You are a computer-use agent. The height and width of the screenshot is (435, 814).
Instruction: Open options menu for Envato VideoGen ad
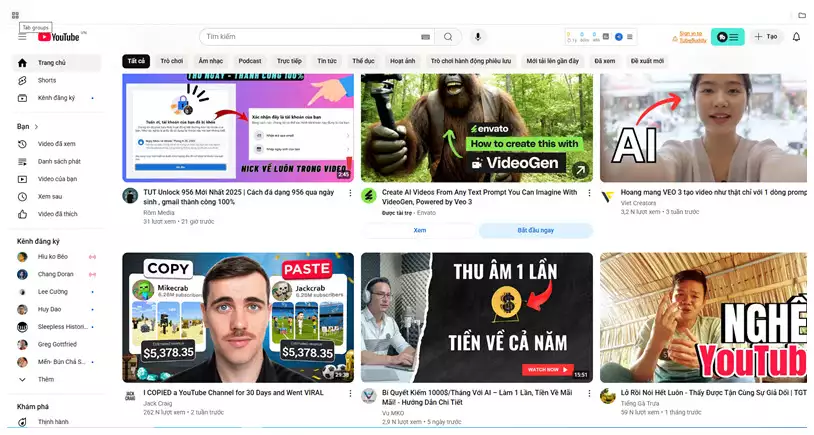coord(589,193)
